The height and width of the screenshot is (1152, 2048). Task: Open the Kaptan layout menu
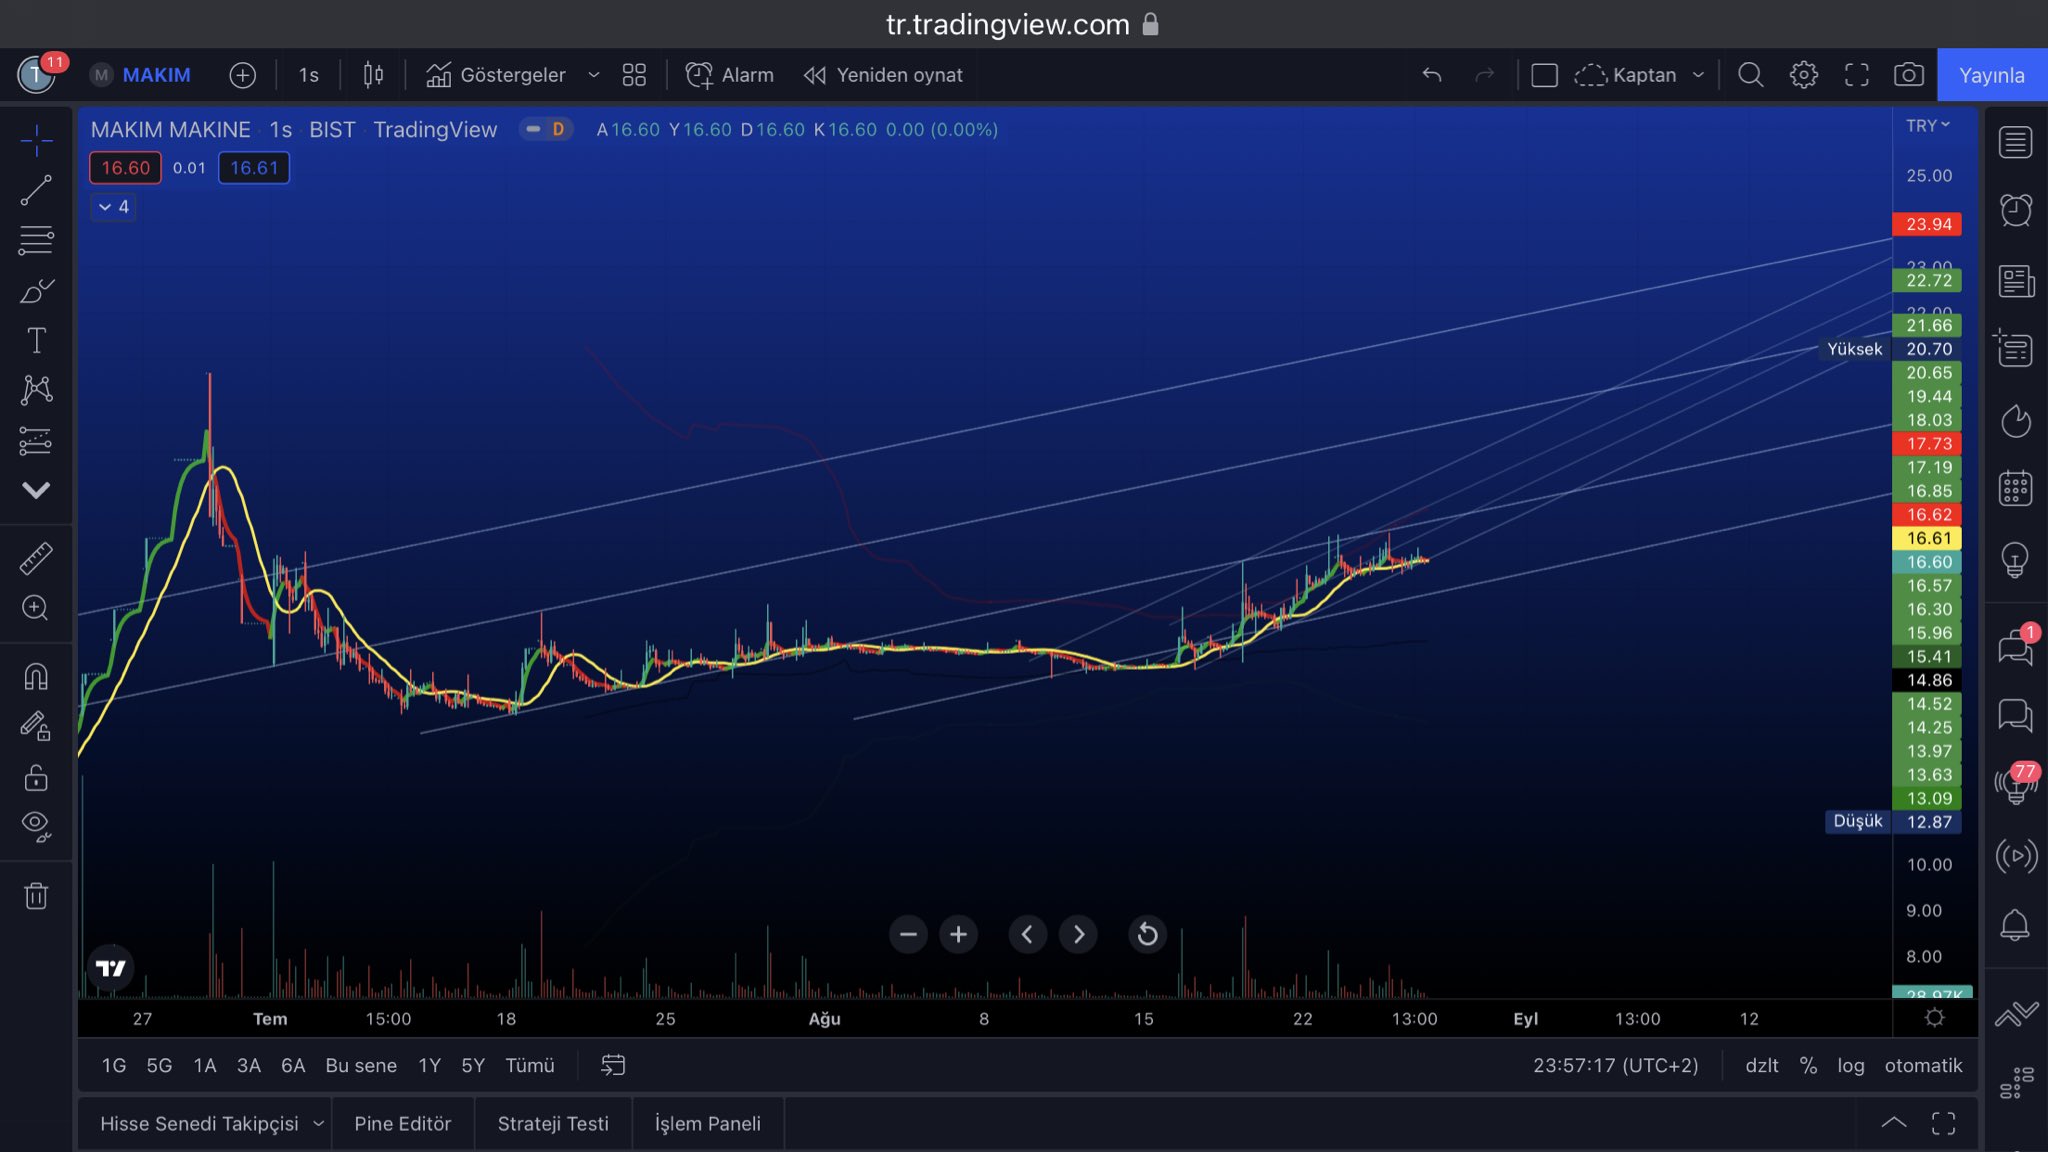tap(1640, 75)
